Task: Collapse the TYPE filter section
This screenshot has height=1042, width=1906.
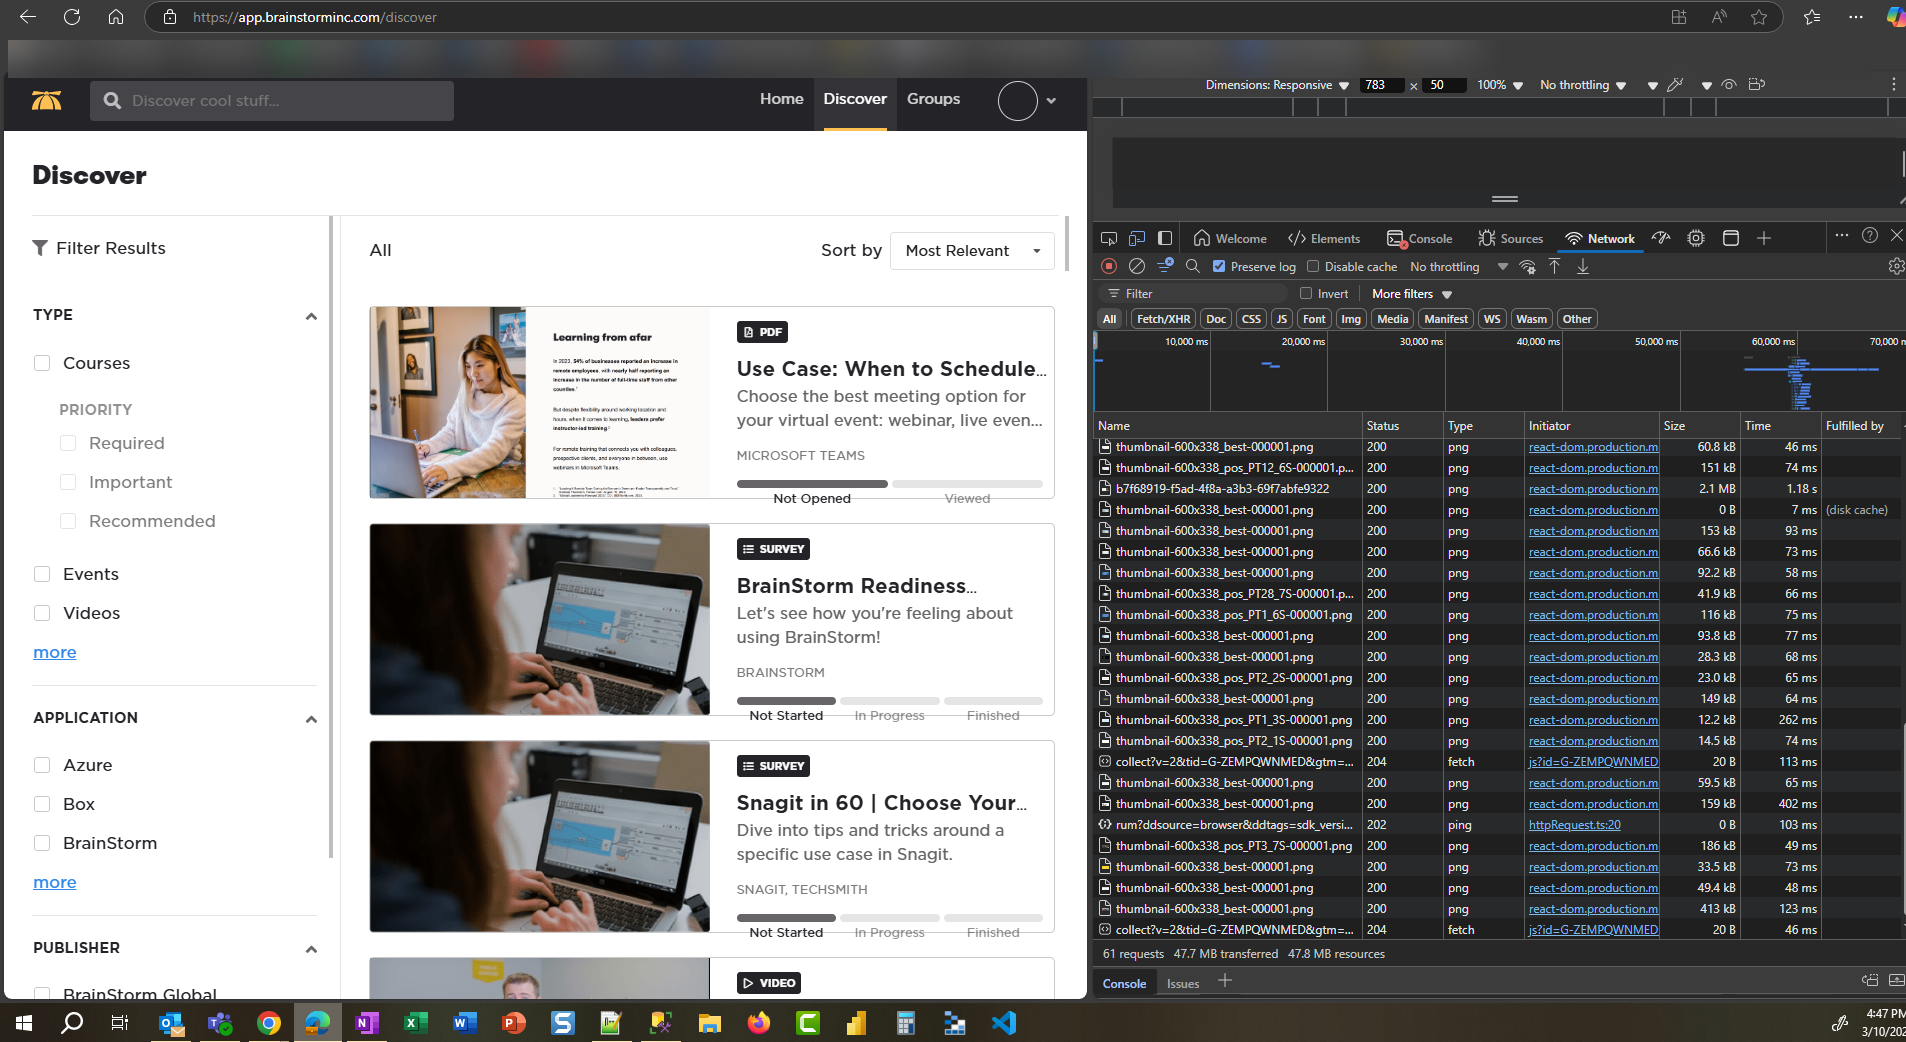Action: coord(311,316)
